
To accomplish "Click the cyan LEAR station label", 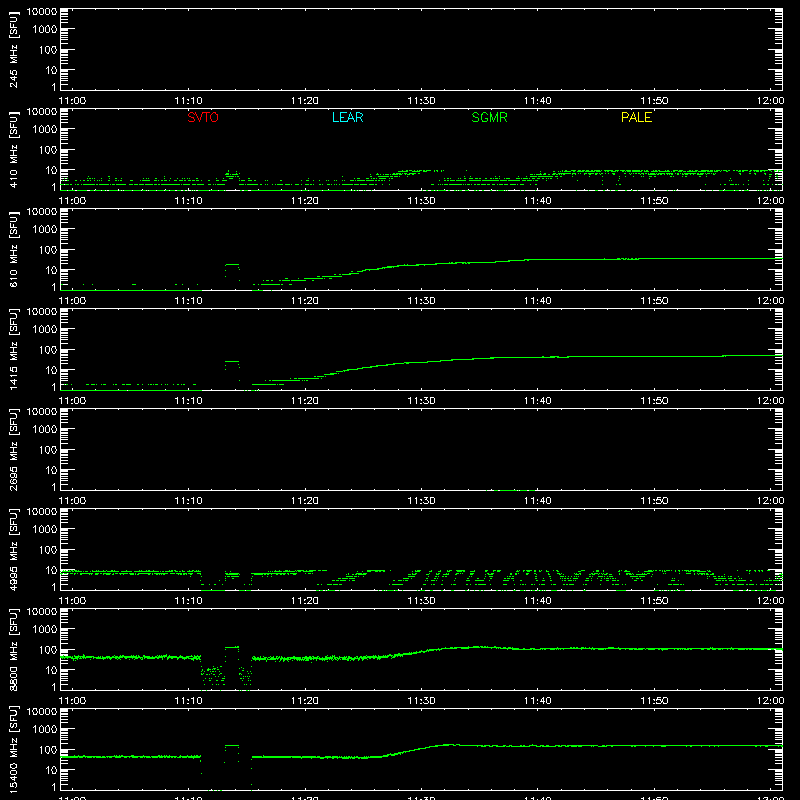I will click(347, 117).
